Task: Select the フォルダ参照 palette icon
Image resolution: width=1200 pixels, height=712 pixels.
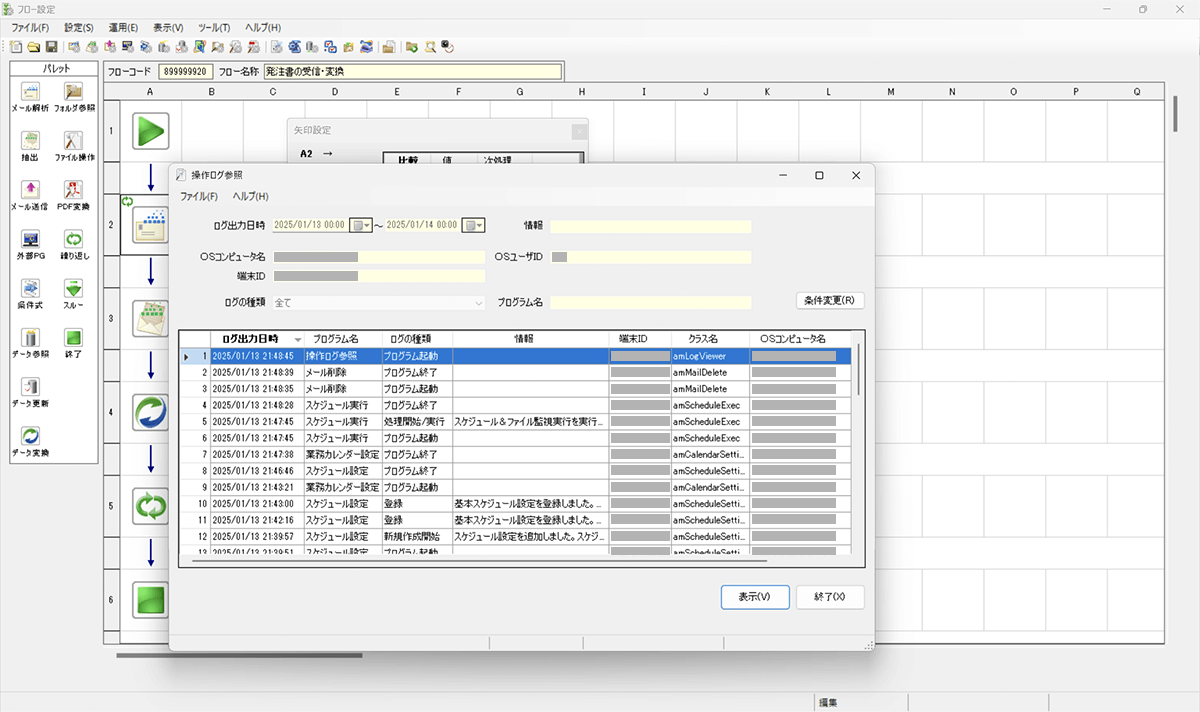Action: click(x=74, y=93)
